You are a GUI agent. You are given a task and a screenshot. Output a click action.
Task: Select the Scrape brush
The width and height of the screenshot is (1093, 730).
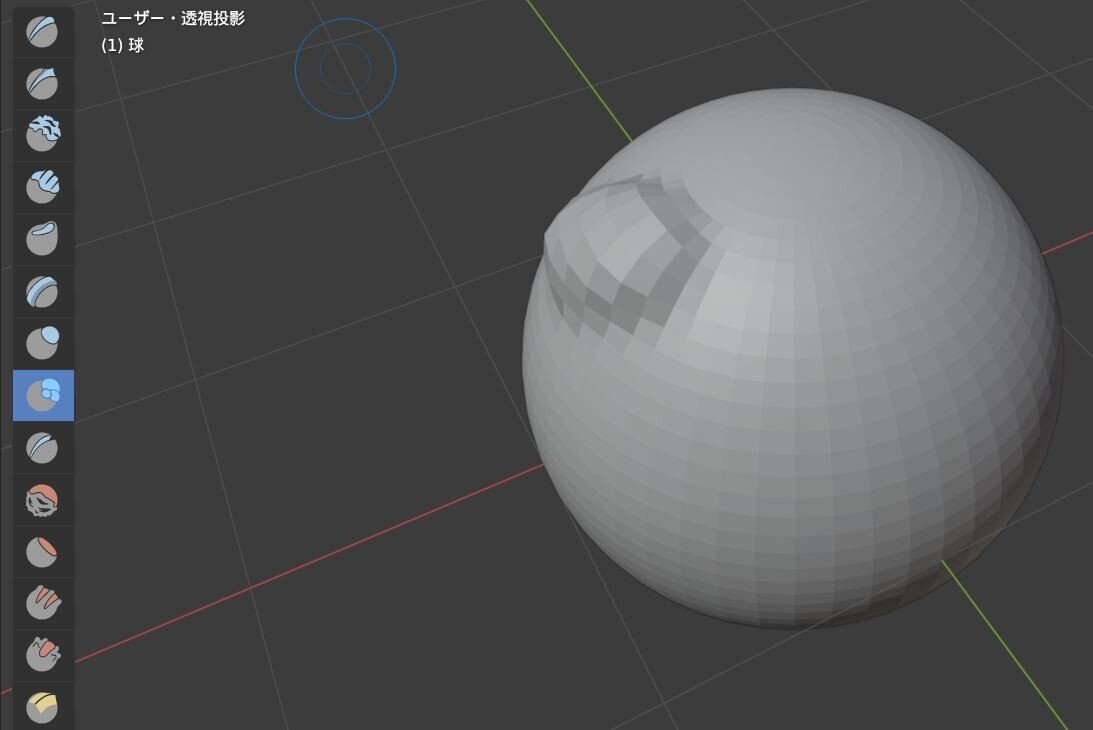pyautogui.click(x=43, y=655)
